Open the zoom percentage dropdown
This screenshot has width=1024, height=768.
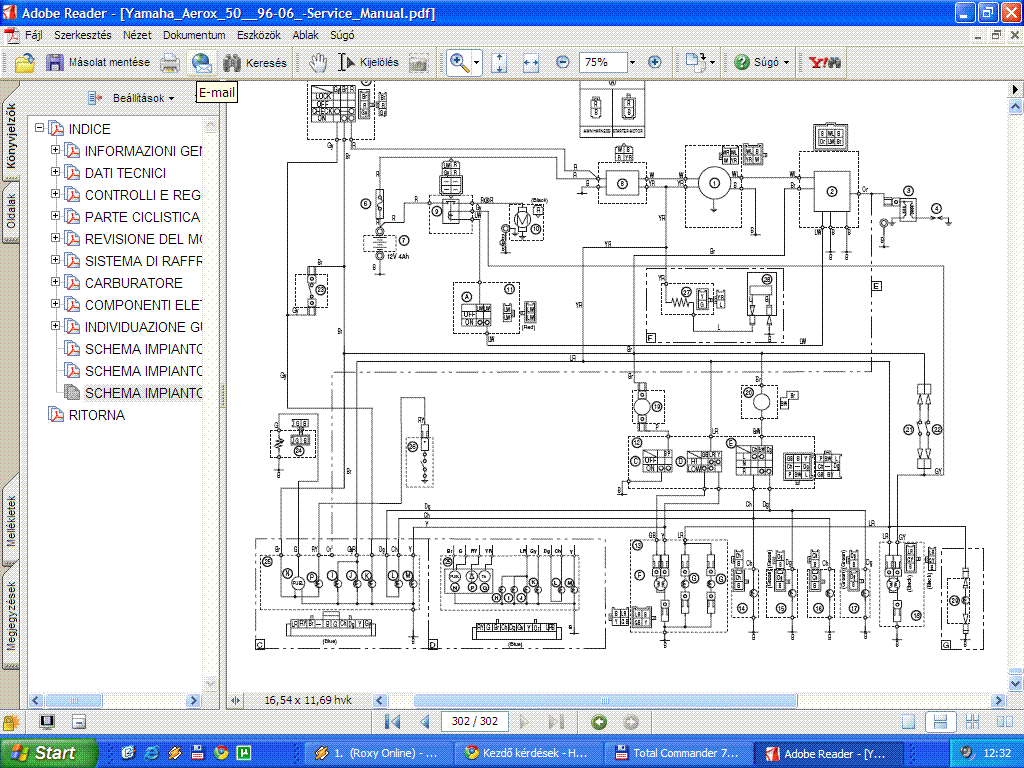(632, 62)
